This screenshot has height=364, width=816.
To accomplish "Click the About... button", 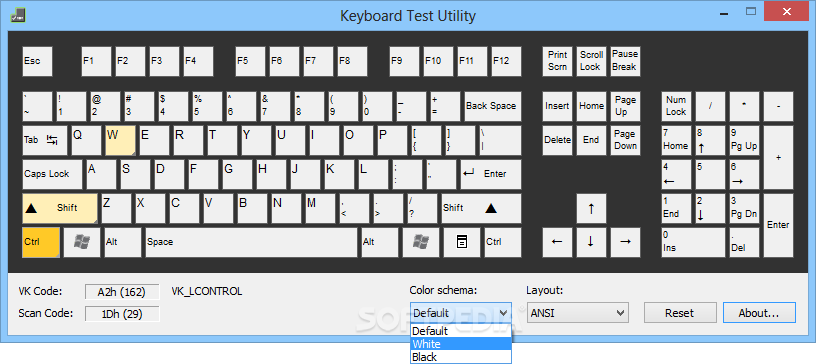I will point(759,313).
